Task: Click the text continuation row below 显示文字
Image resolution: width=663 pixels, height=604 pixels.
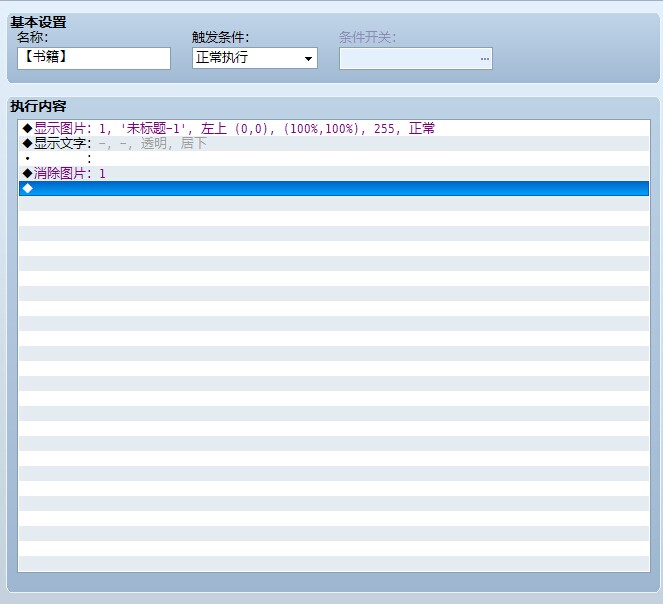Action: point(334,159)
